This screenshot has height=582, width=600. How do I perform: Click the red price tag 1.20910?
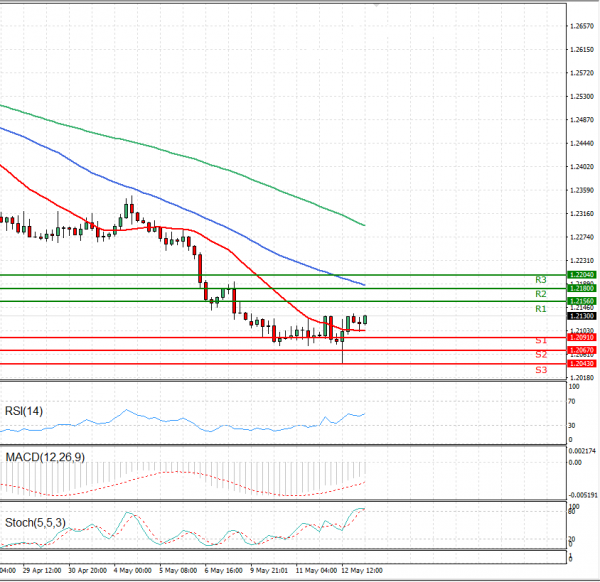581,337
